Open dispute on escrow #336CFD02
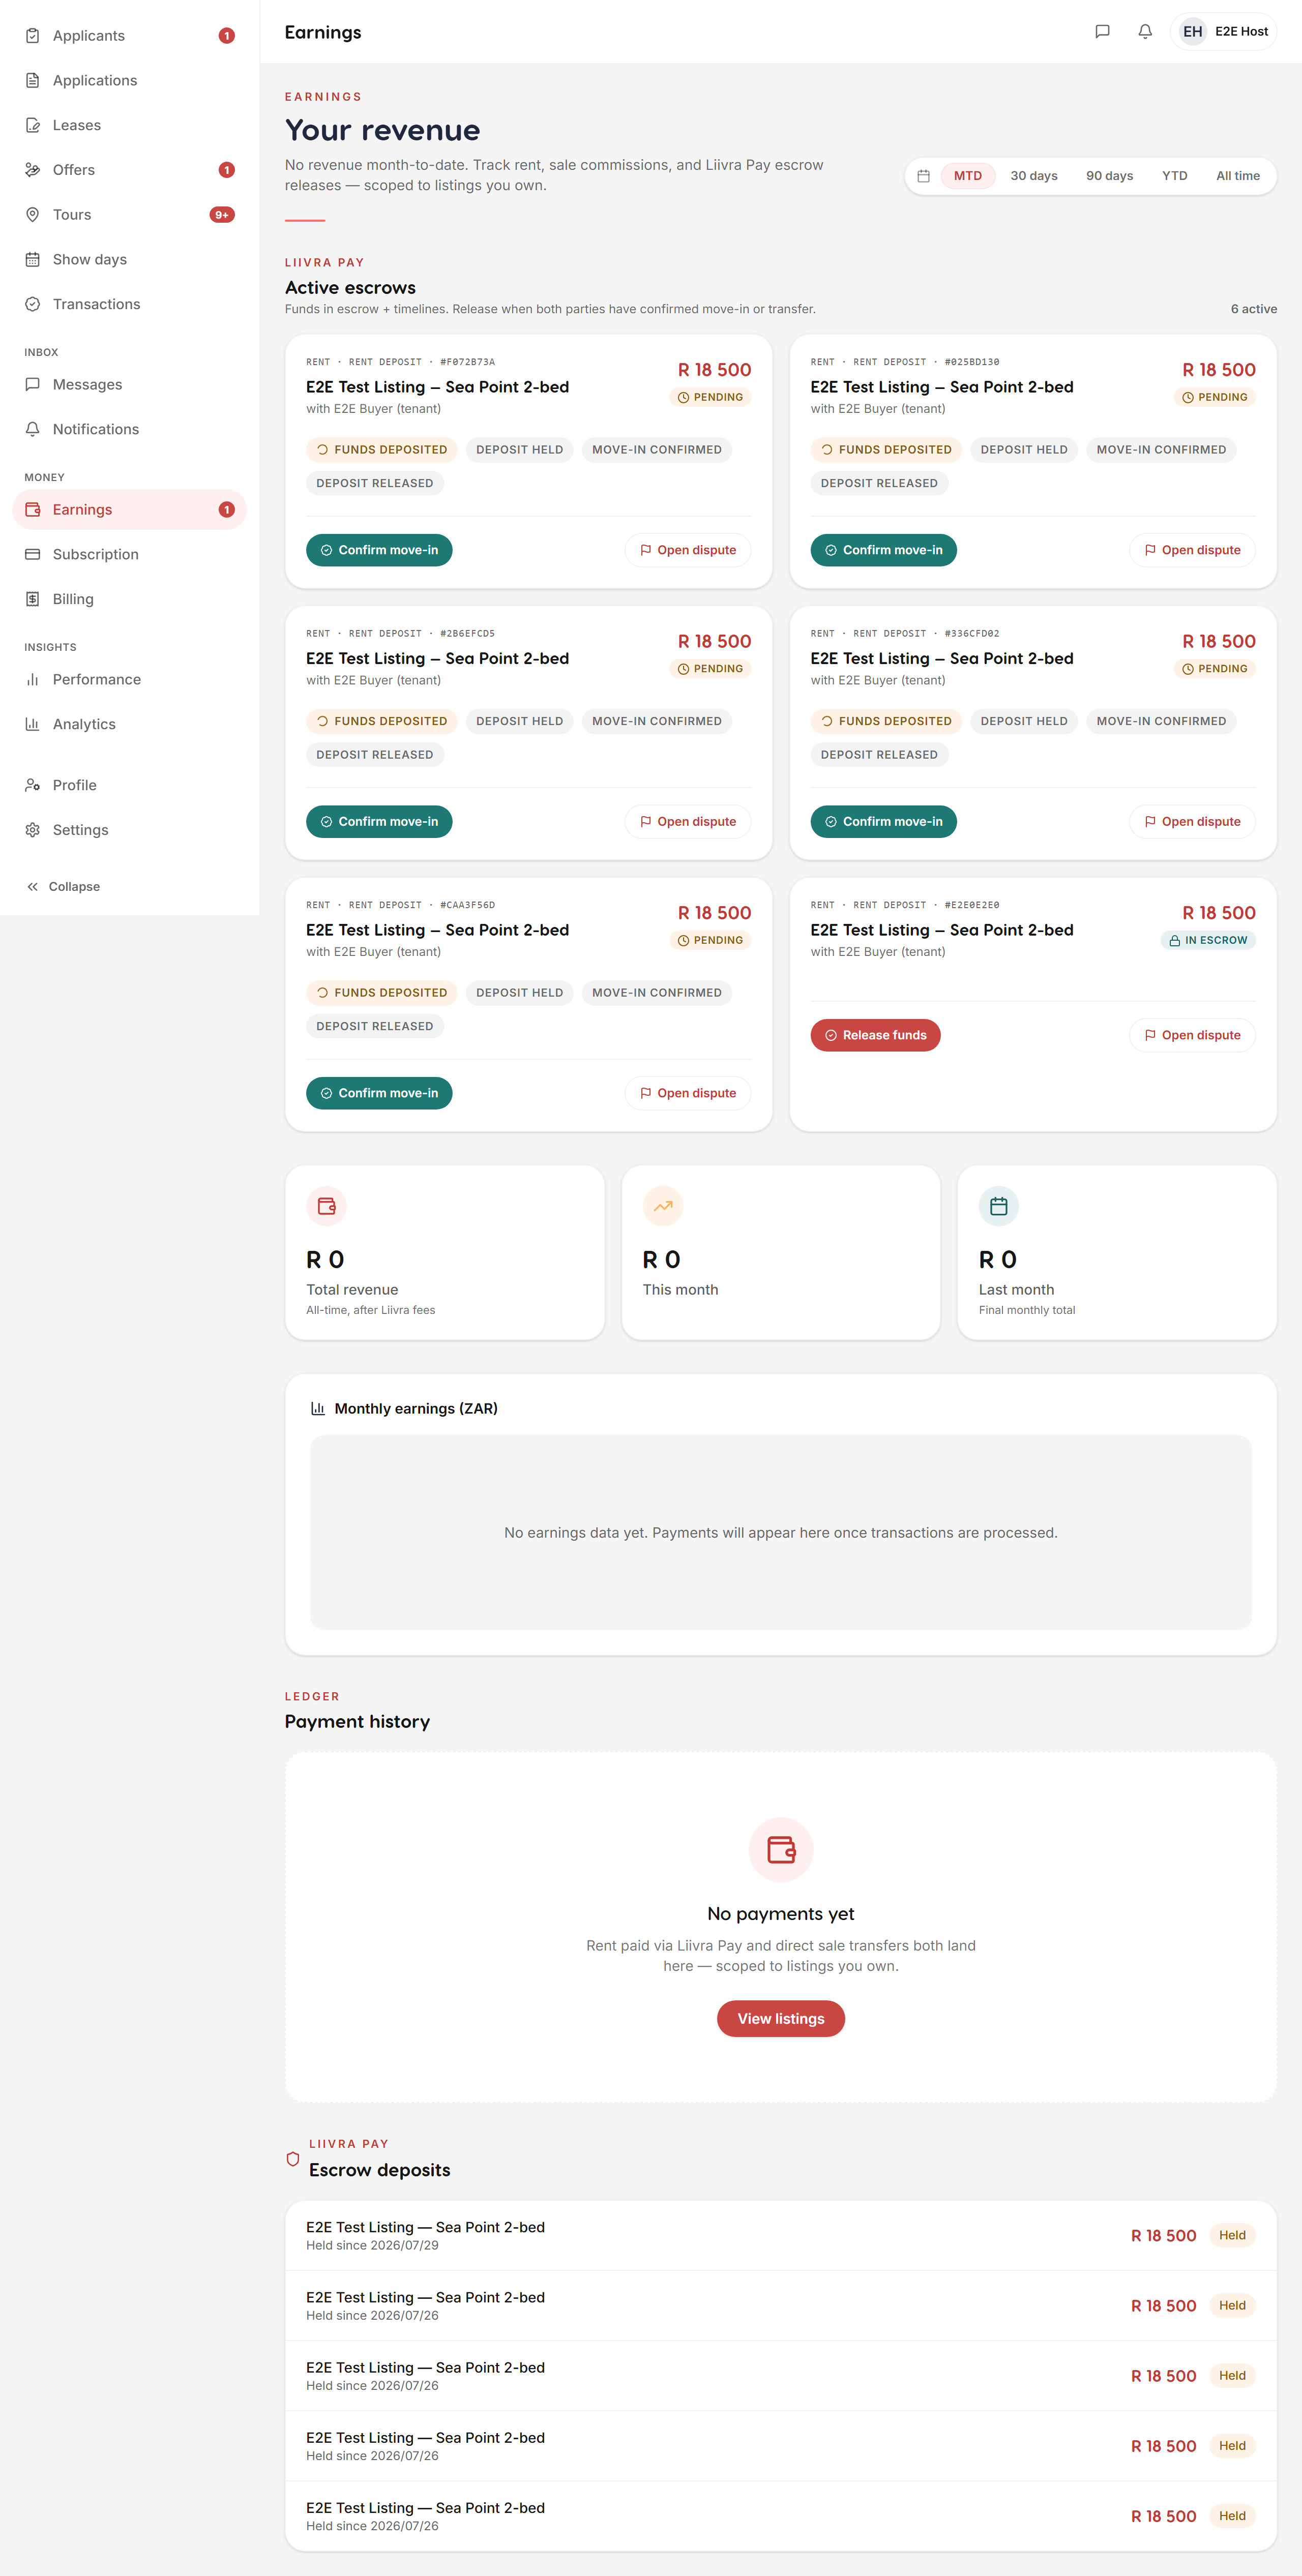This screenshot has width=1302, height=2576. pyautogui.click(x=1192, y=822)
